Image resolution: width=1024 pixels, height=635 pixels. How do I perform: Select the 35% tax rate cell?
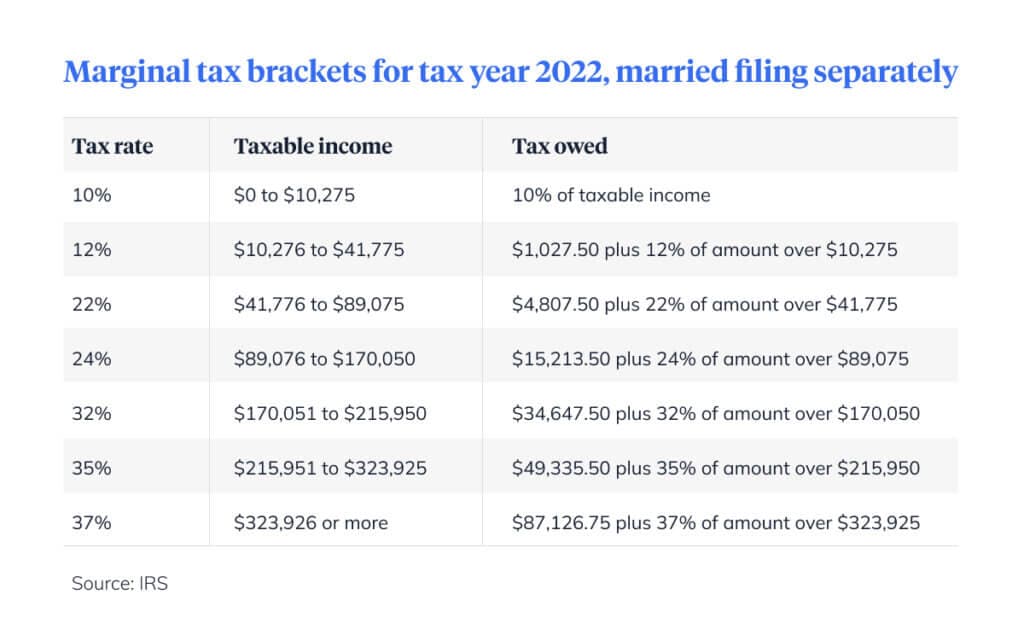coord(92,467)
